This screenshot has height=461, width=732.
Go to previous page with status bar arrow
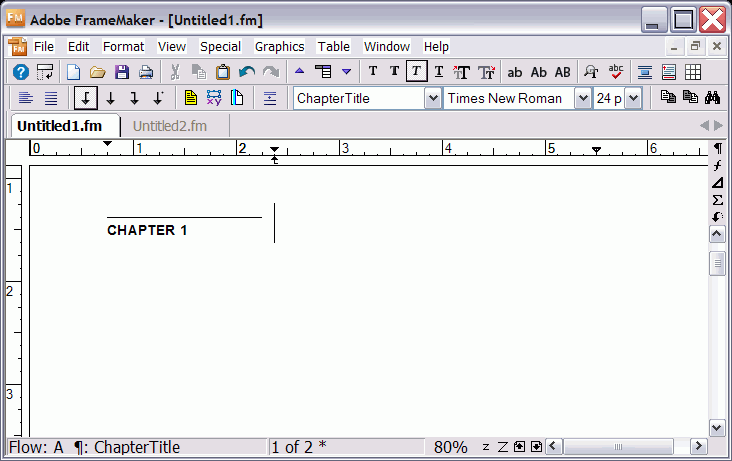pos(520,447)
